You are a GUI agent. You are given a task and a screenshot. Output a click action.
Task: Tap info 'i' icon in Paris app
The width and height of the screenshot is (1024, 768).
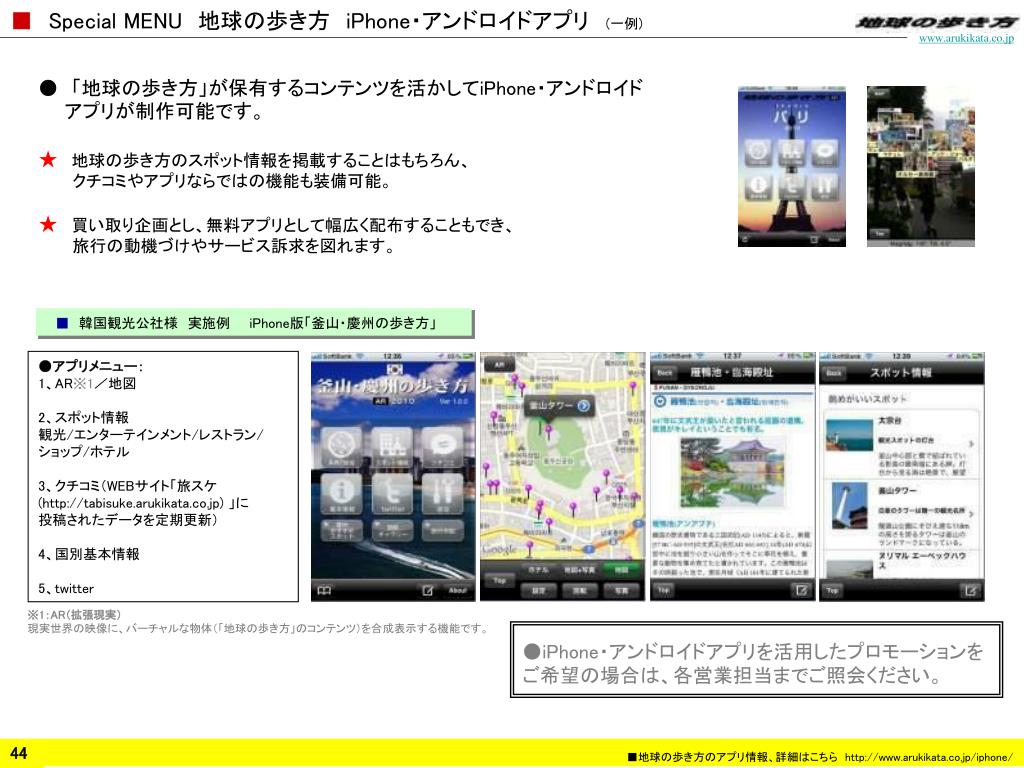tap(758, 186)
